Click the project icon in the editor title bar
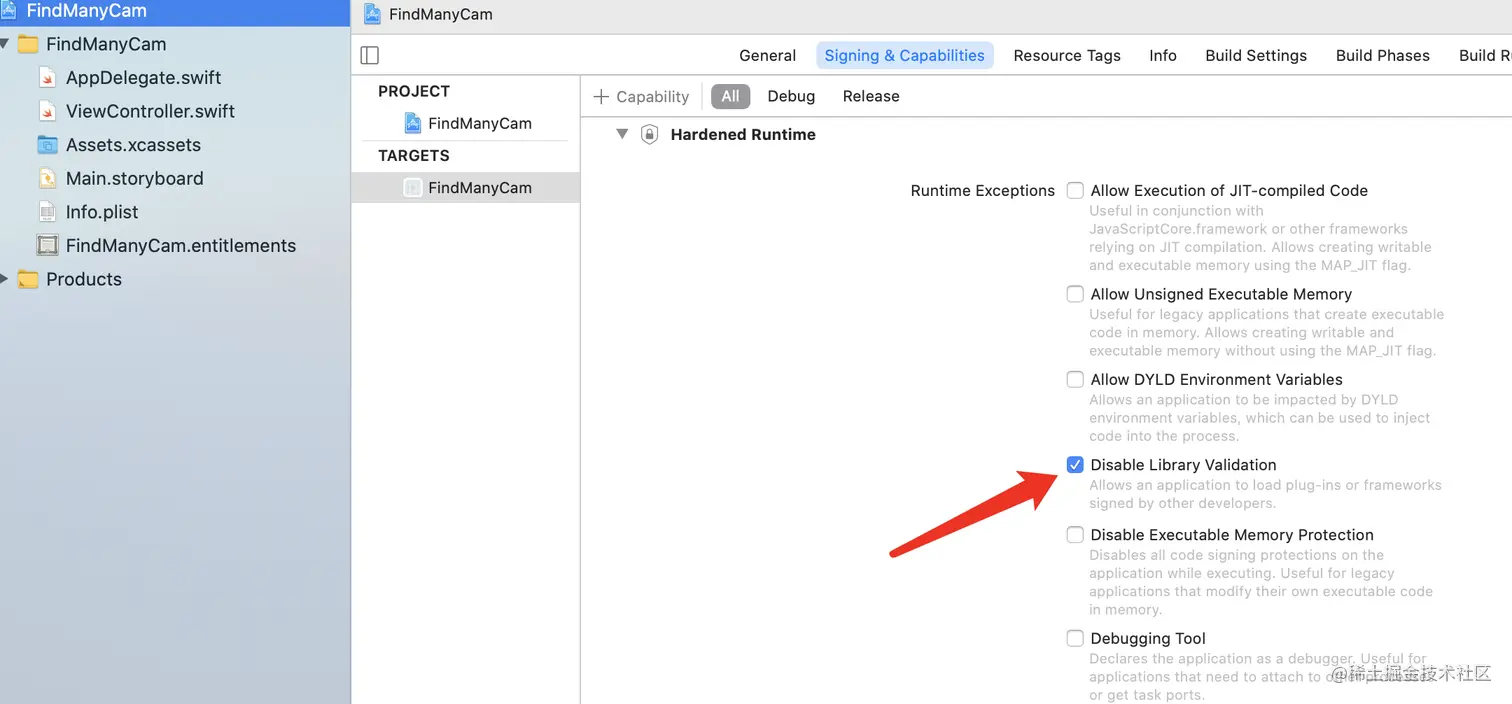Screen dimensions: 1512x704 (372, 14)
